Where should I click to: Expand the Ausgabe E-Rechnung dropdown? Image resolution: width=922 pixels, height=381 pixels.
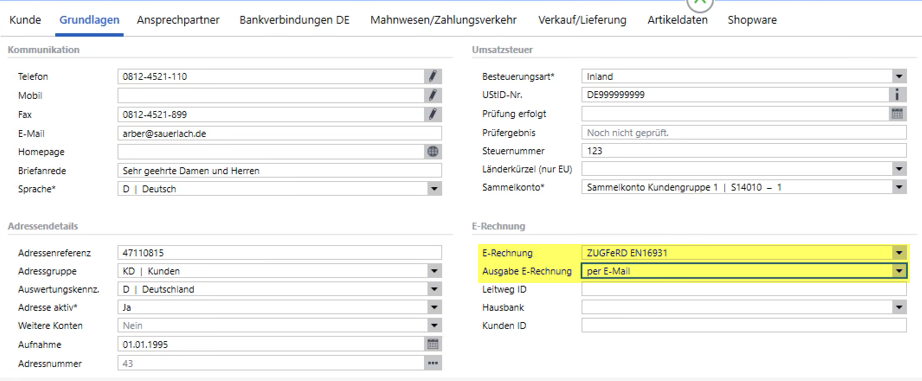coord(899,271)
